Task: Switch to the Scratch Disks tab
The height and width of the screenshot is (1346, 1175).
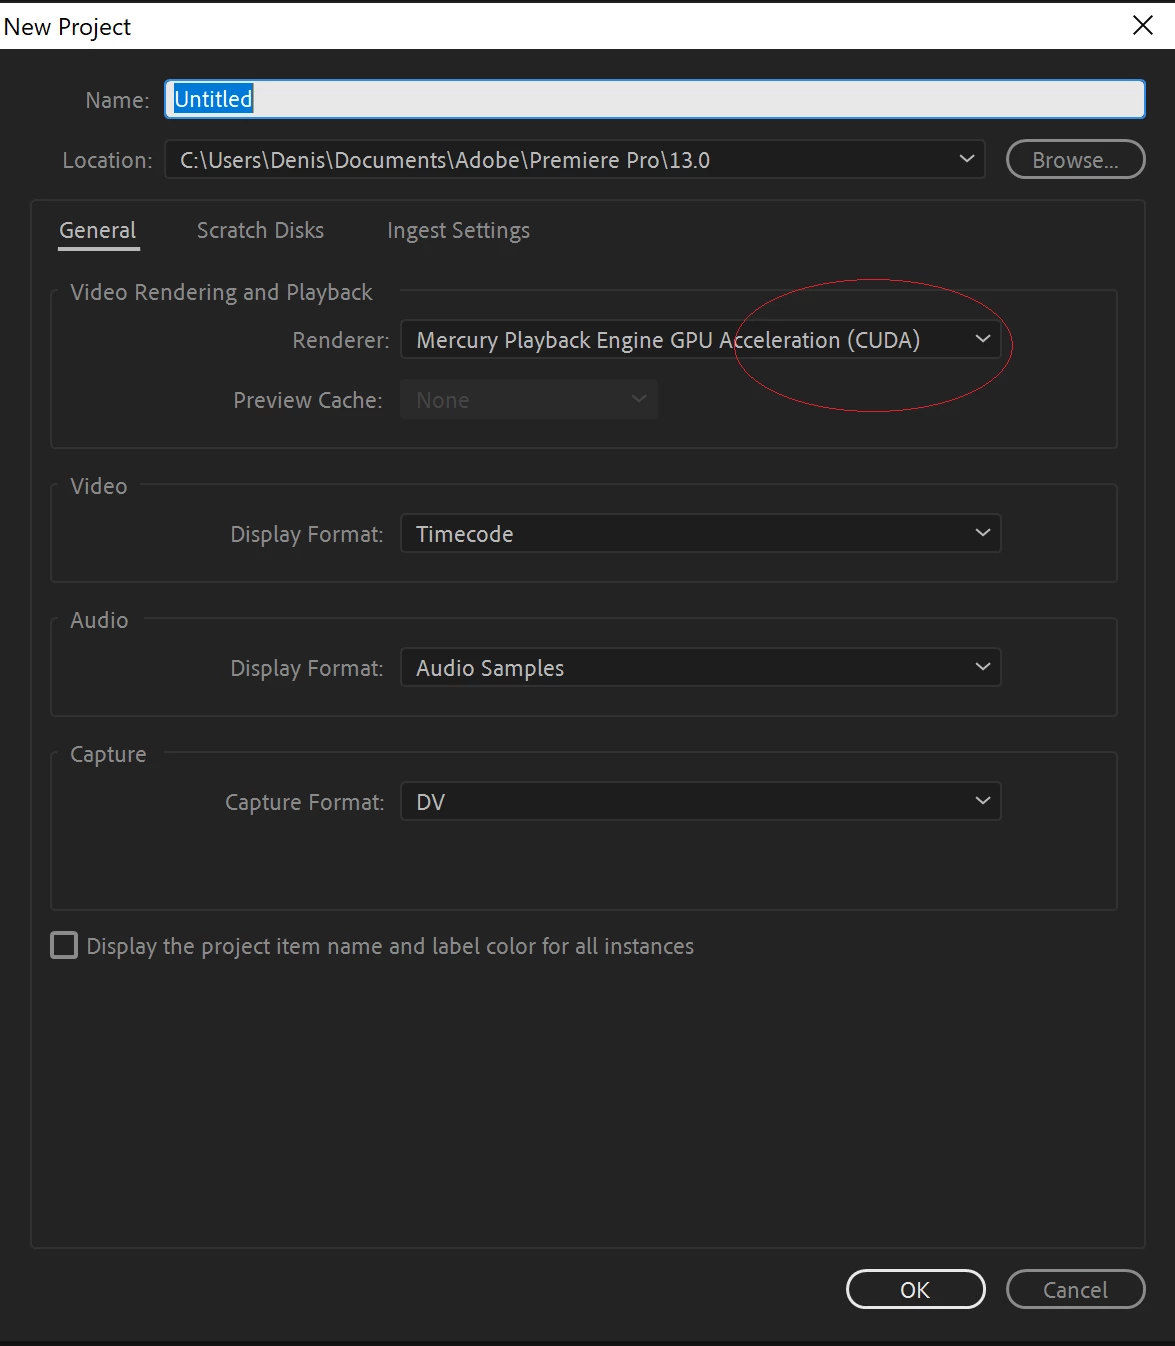Action: point(260,231)
